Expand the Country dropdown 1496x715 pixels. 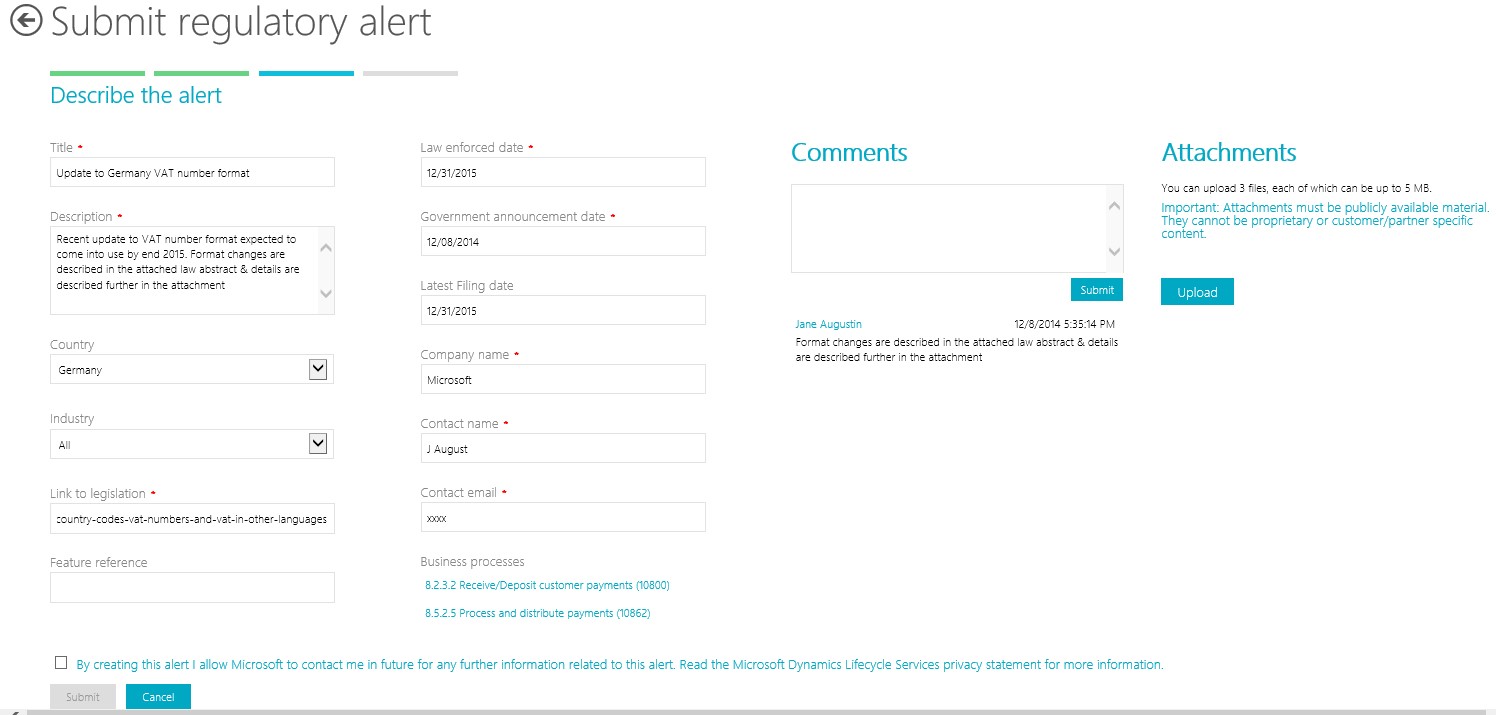(x=318, y=369)
